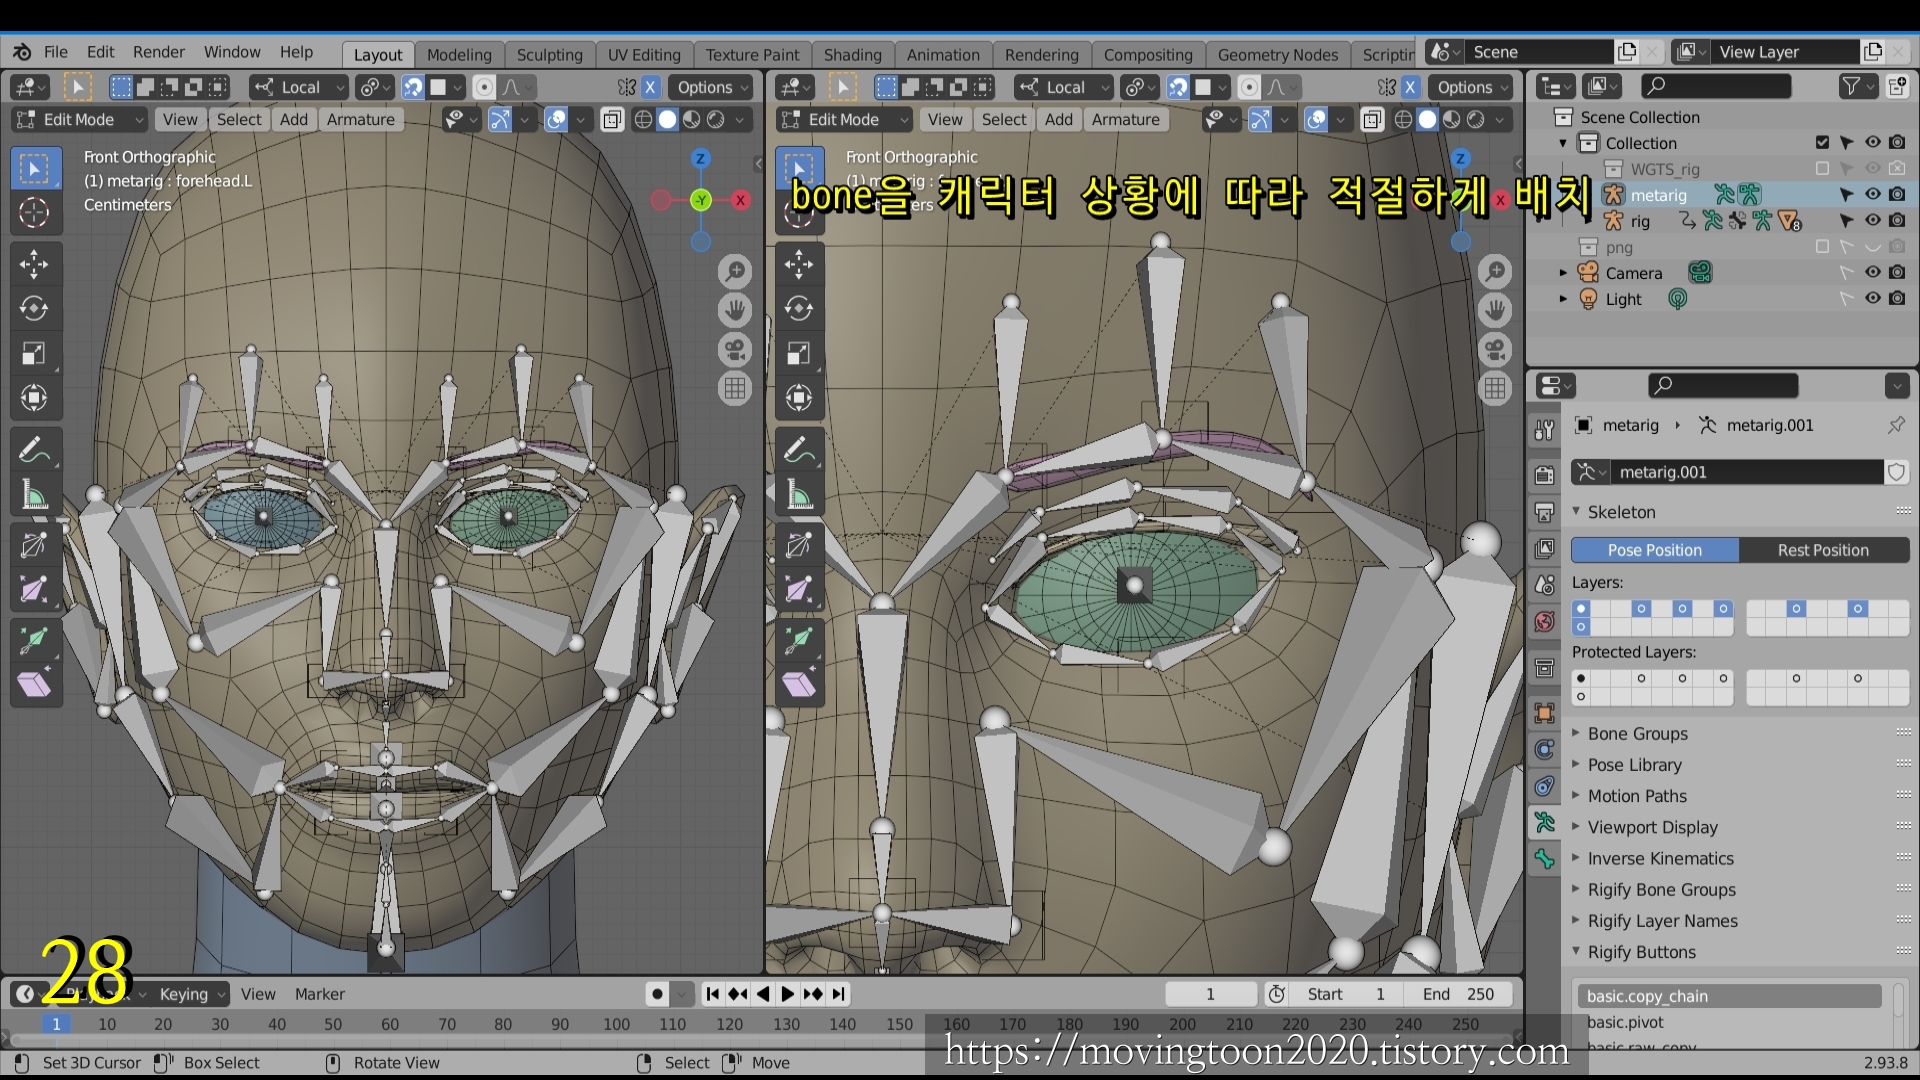
Task: Activate the Scale tool in left viewport
Action: click(34, 353)
